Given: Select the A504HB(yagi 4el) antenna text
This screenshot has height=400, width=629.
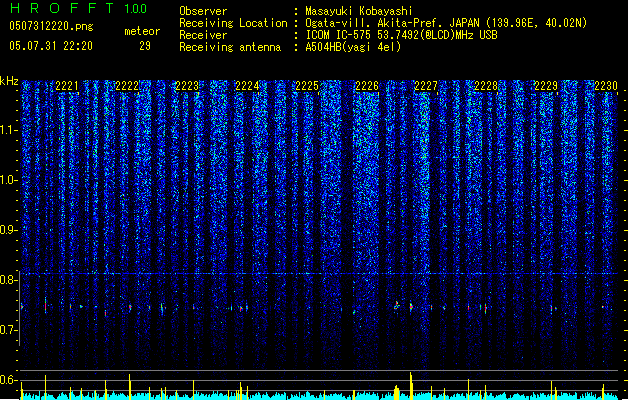Looking at the screenshot, I should point(353,47).
